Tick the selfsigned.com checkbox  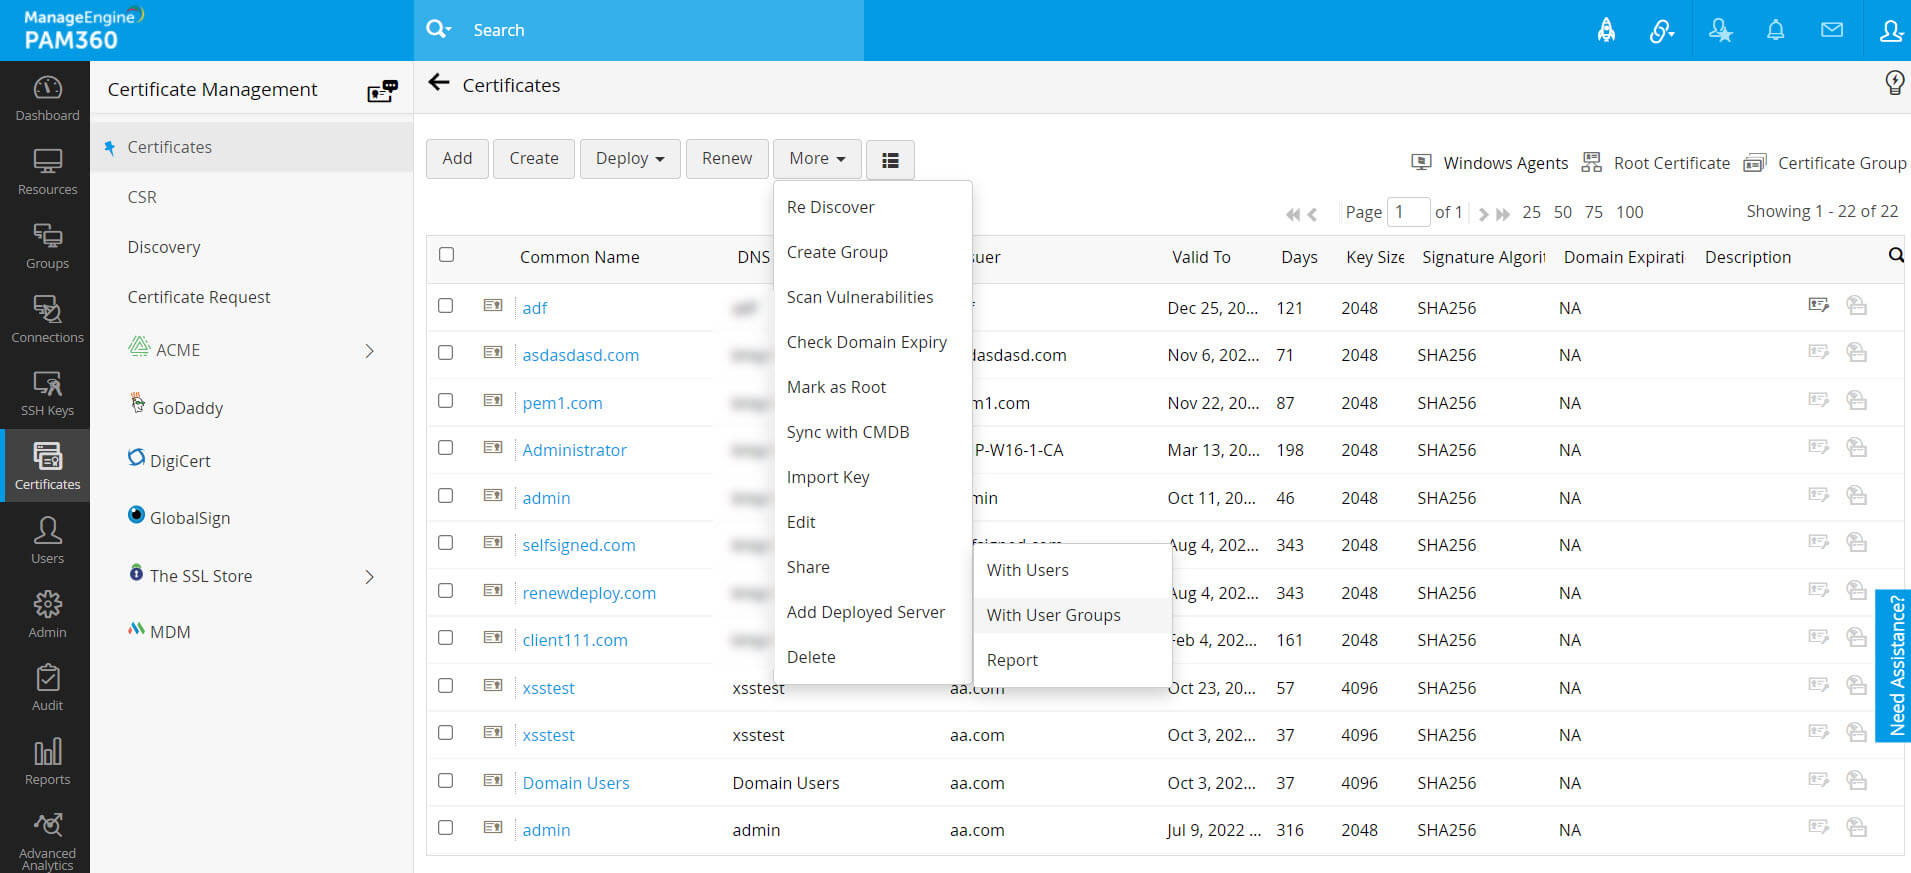click(446, 542)
